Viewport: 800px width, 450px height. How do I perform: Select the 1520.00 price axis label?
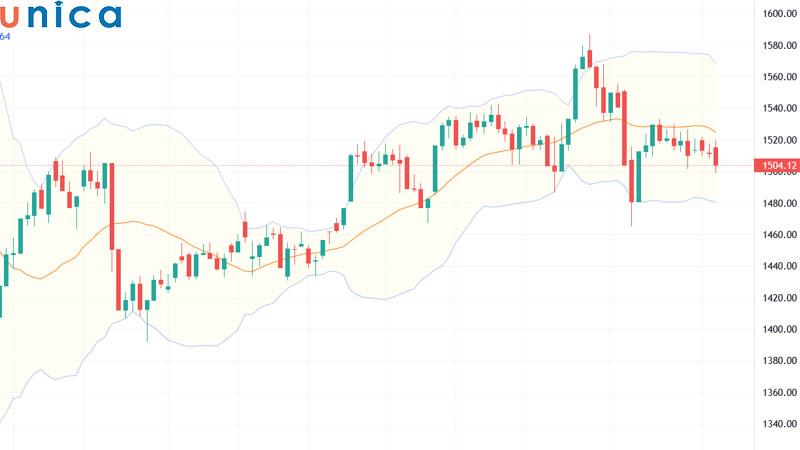(x=778, y=140)
